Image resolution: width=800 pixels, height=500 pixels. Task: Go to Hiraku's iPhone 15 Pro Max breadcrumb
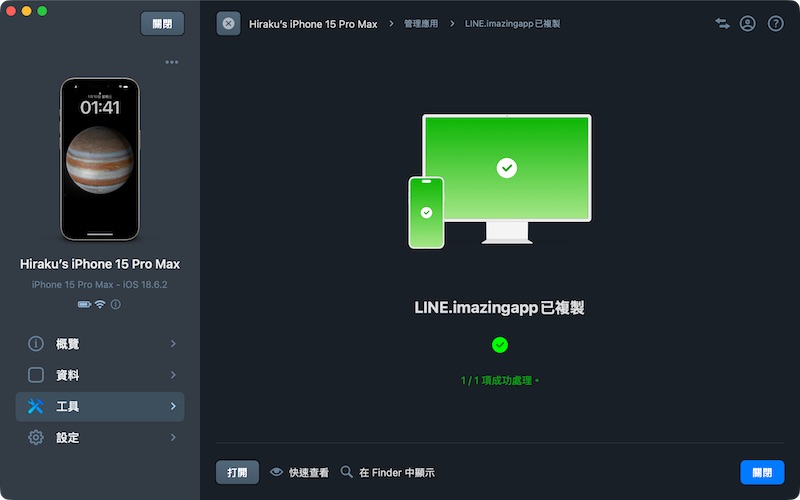tap(313, 24)
